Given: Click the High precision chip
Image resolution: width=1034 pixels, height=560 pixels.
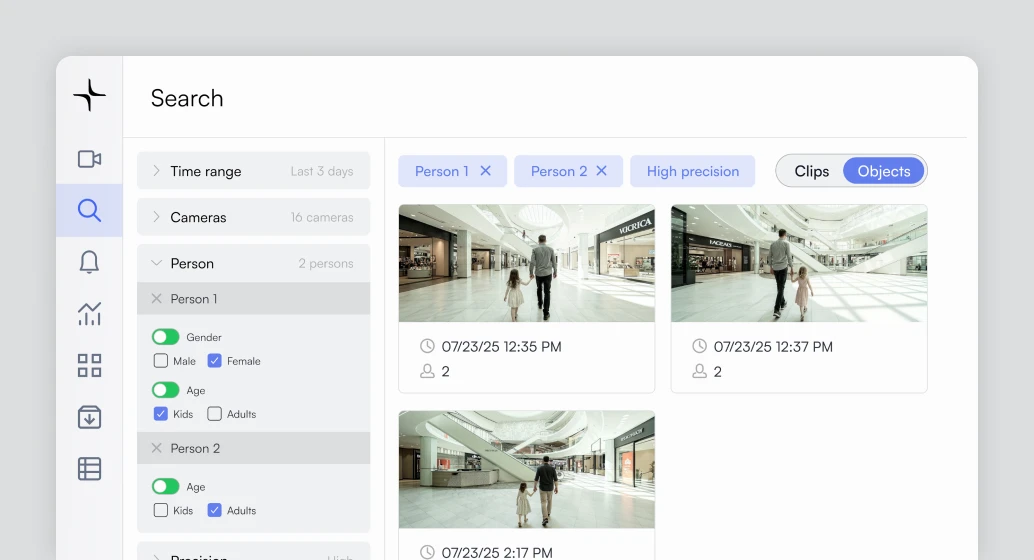Looking at the screenshot, I should click(692, 171).
